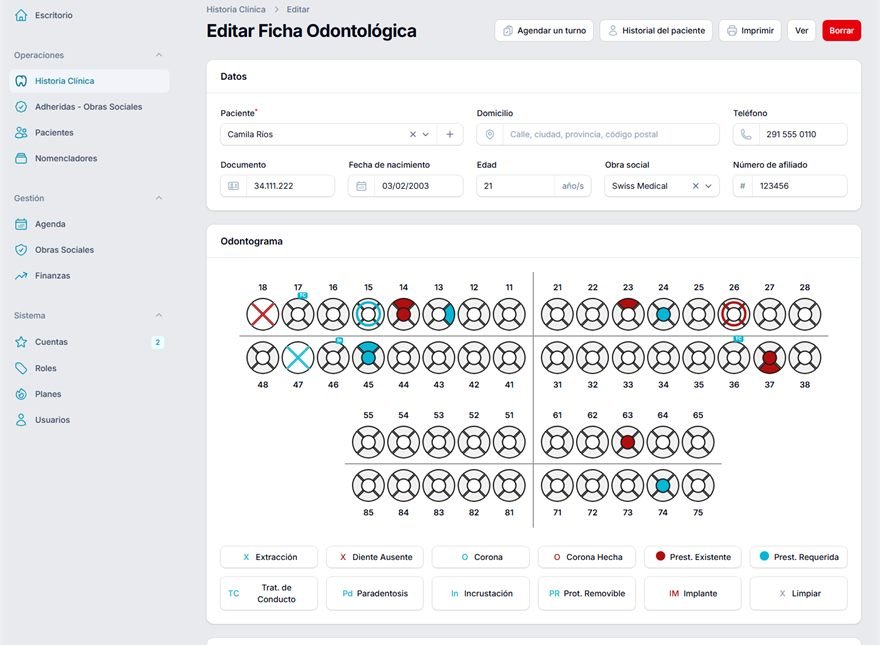Click tooth 37 in the odontogram
This screenshot has height=645, width=880.
pyautogui.click(x=769, y=358)
